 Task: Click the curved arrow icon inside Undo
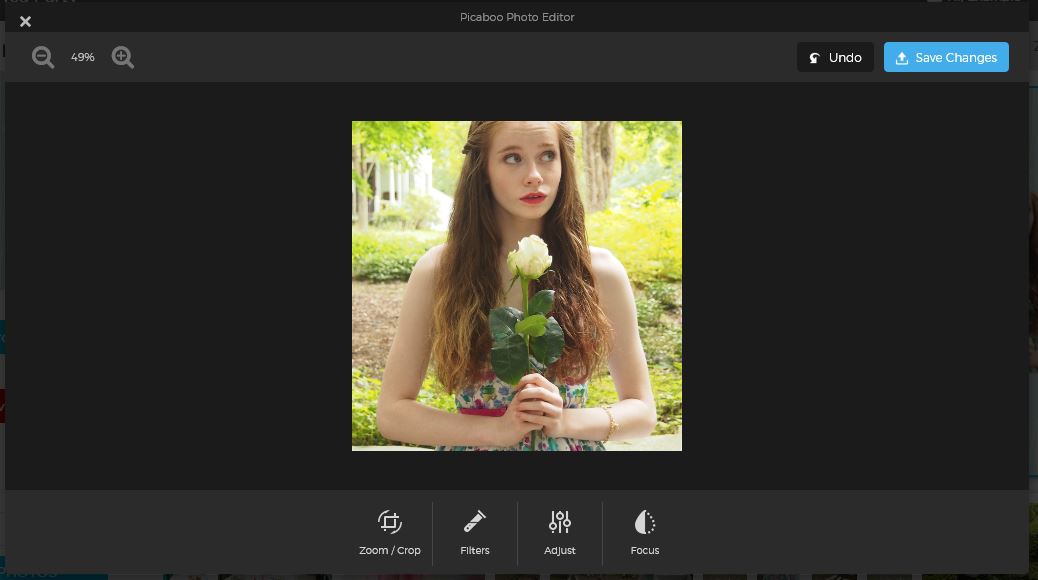point(816,58)
